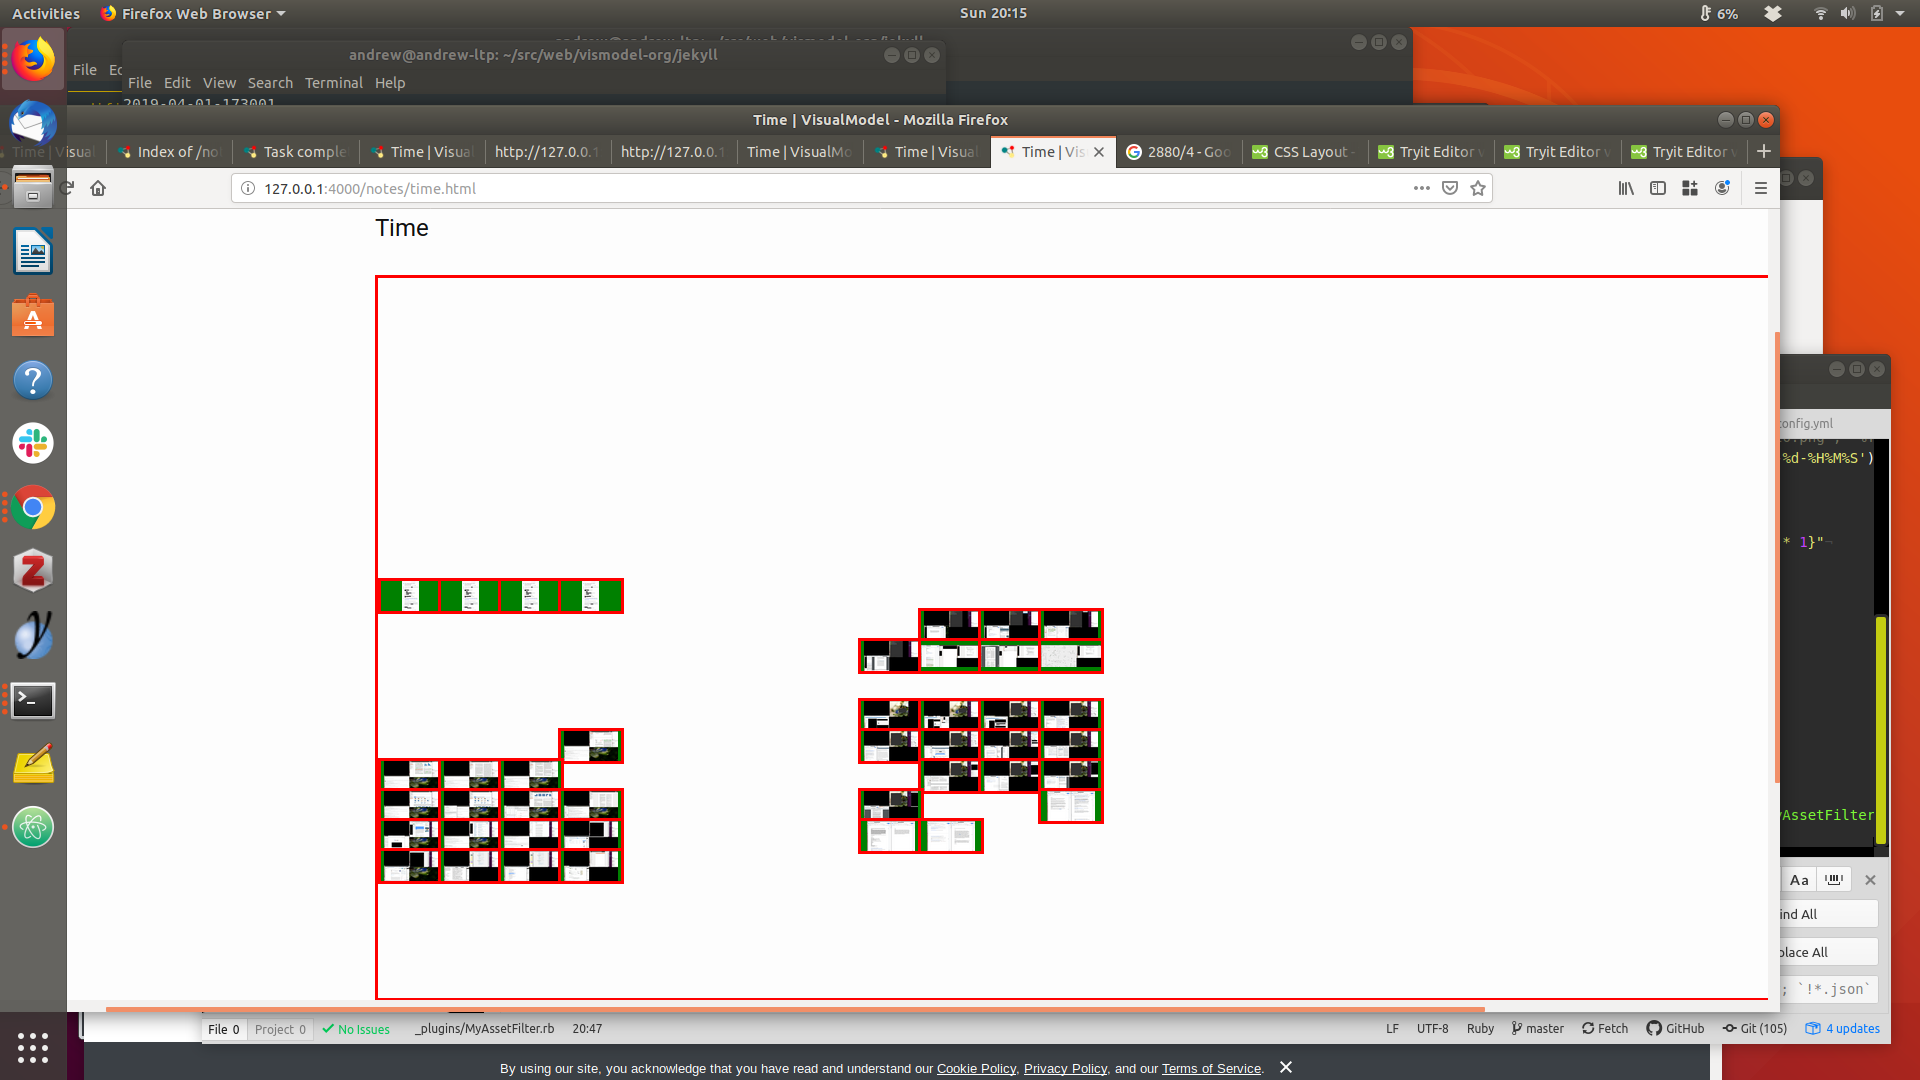This screenshot has height=1080, width=1920.
Task: Open the Firefox account icon
Action: [x=1722, y=188]
